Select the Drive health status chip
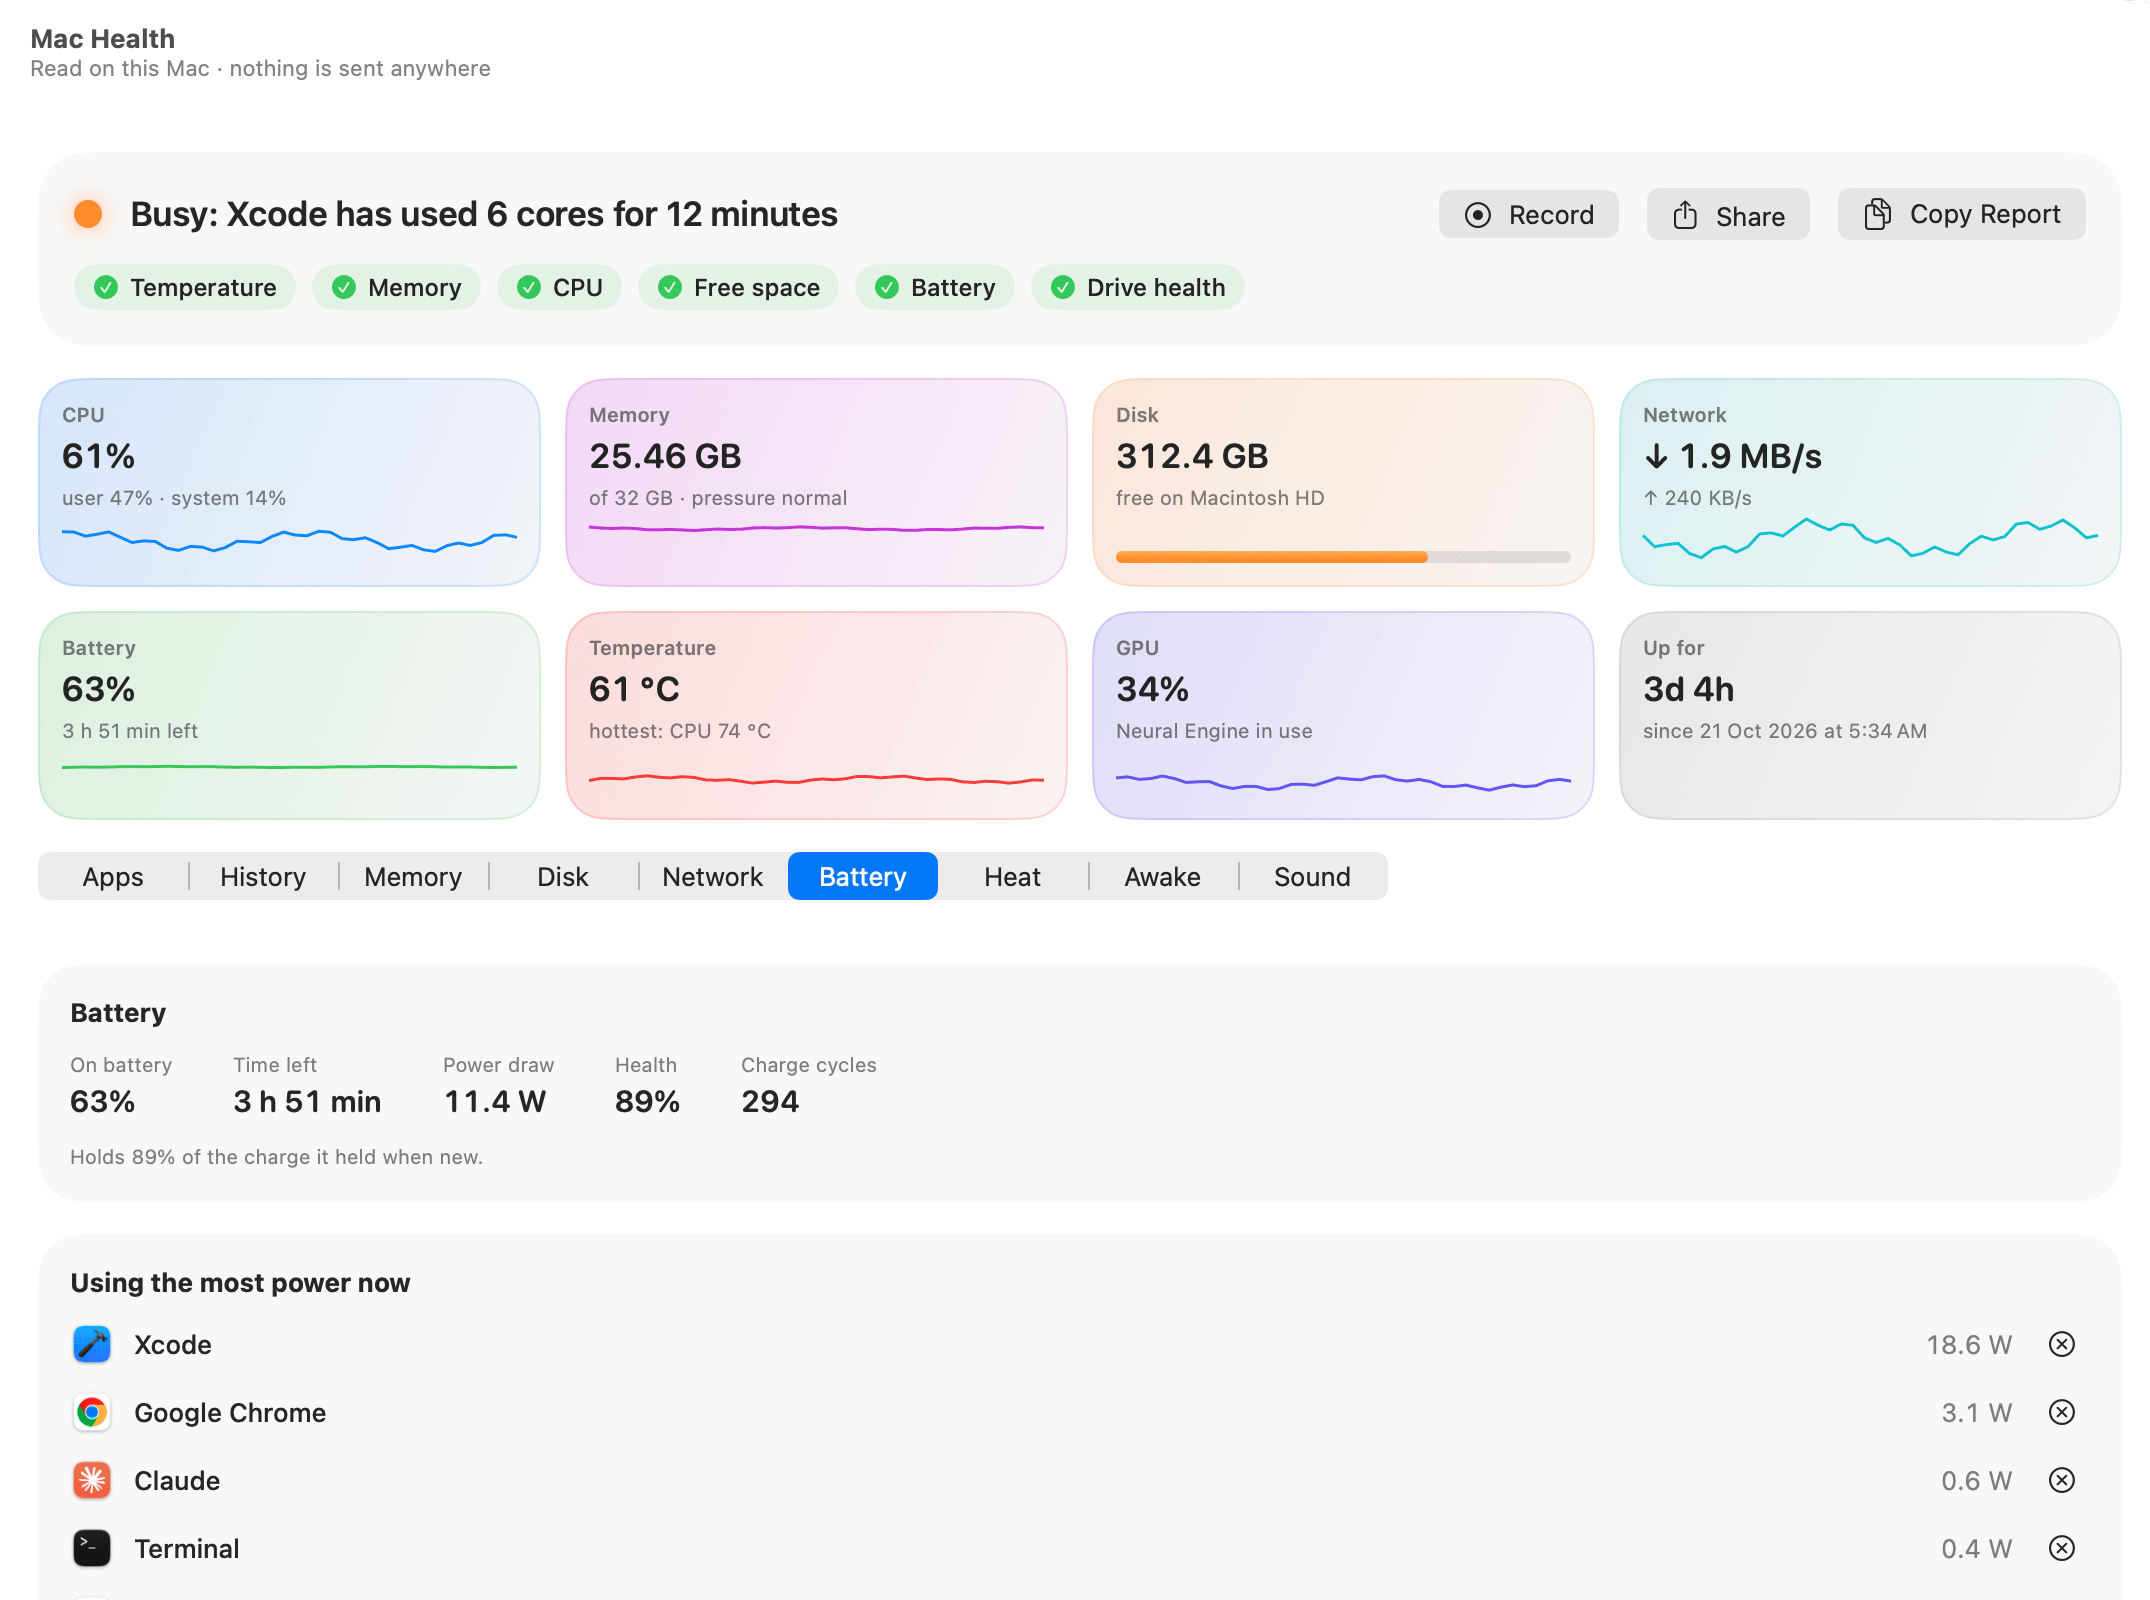This screenshot has width=2150, height=1600. [x=1138, y=287]
